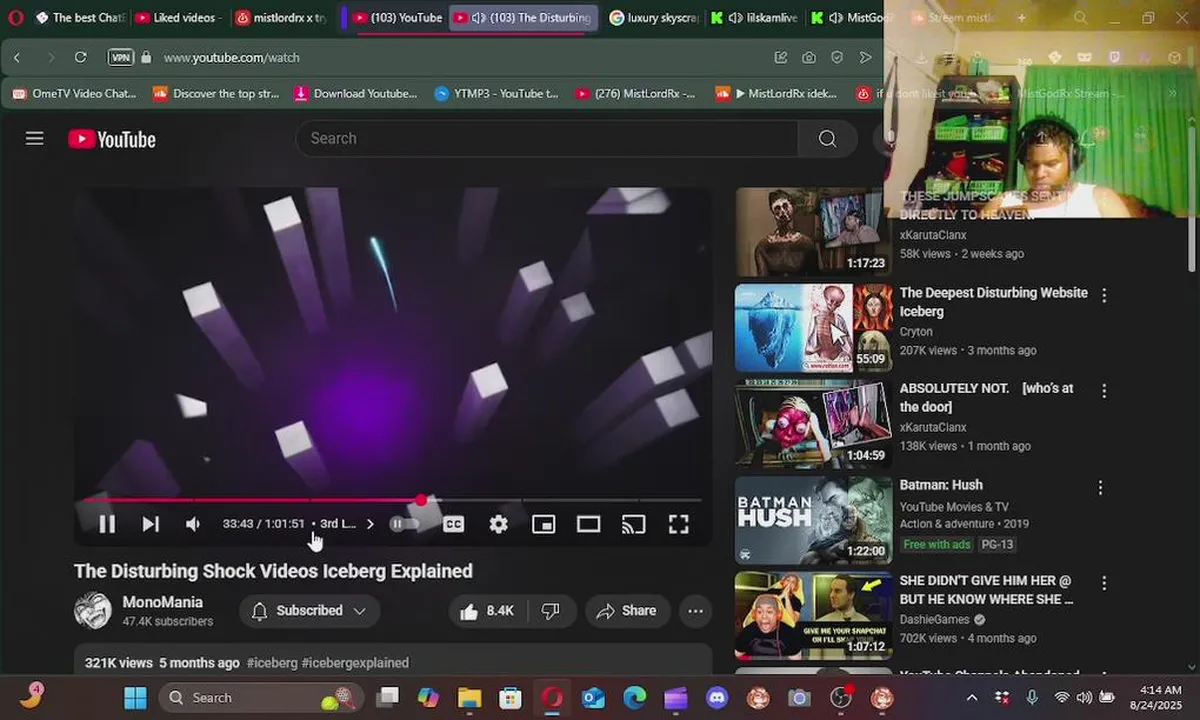The width and height of the screenshot is (1200, 720).
Task: Click the YouTube search magnifier button
Action: [827, 138]
